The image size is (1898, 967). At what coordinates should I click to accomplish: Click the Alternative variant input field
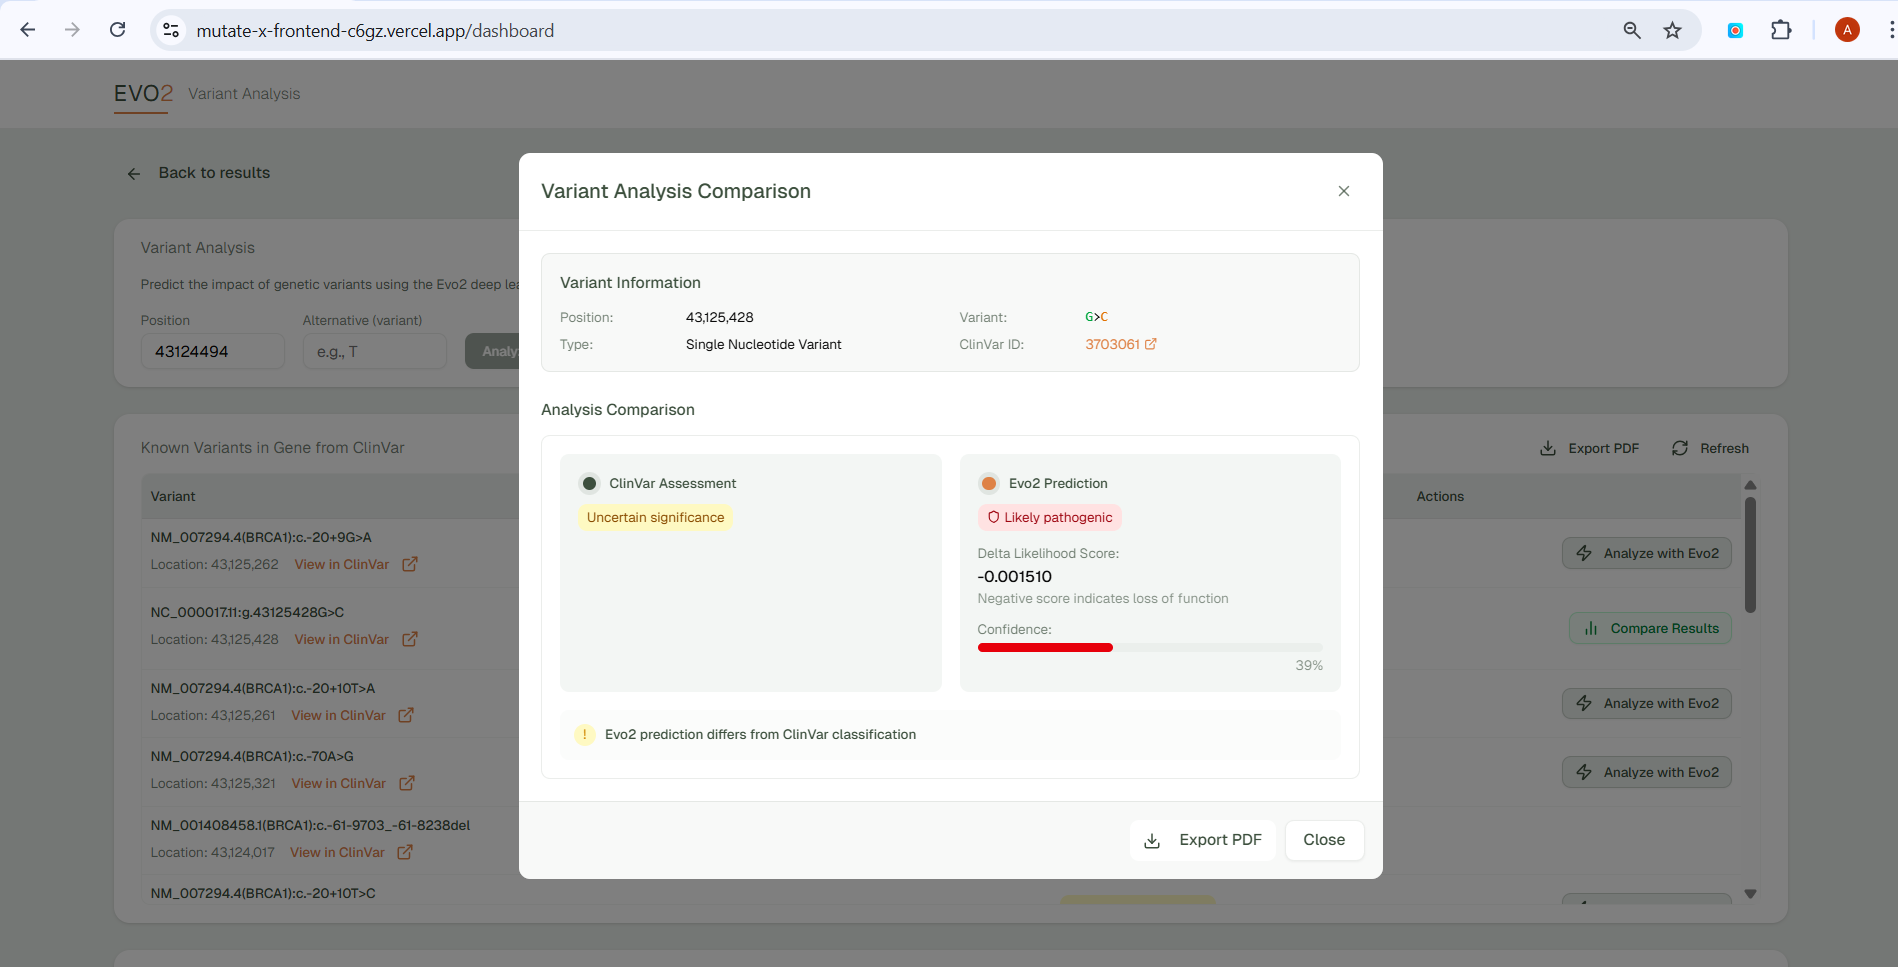coord(375,351)
